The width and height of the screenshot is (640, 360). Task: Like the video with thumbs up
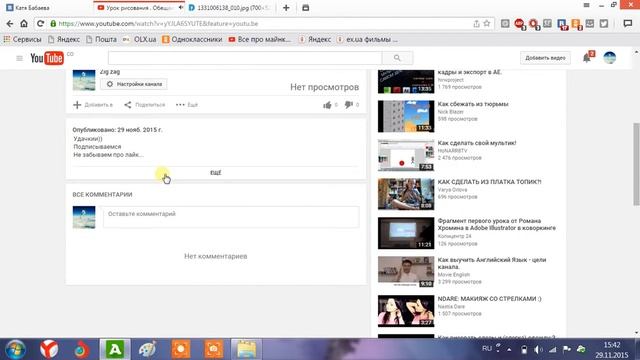[327, 105]
